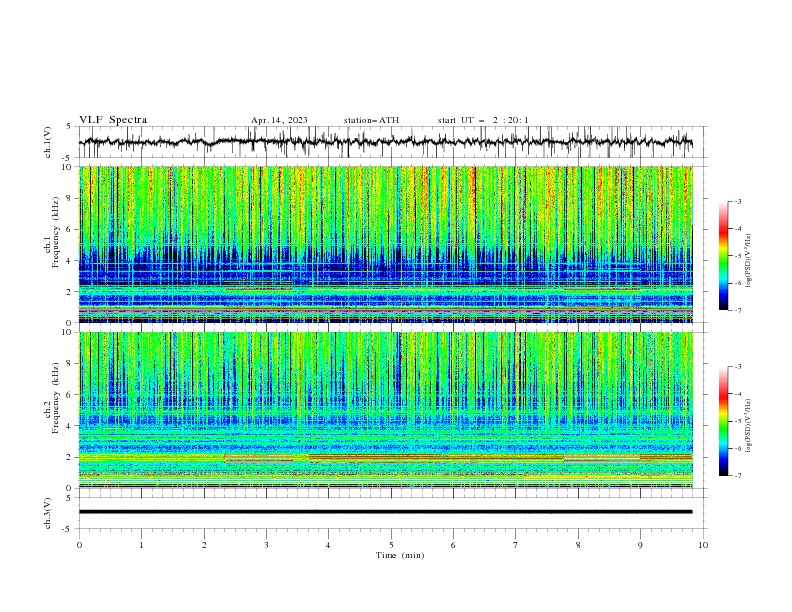Screen dimensions: 792x612
Task: Click inside the ch.2 spectrogram plot
Action: 385,410
